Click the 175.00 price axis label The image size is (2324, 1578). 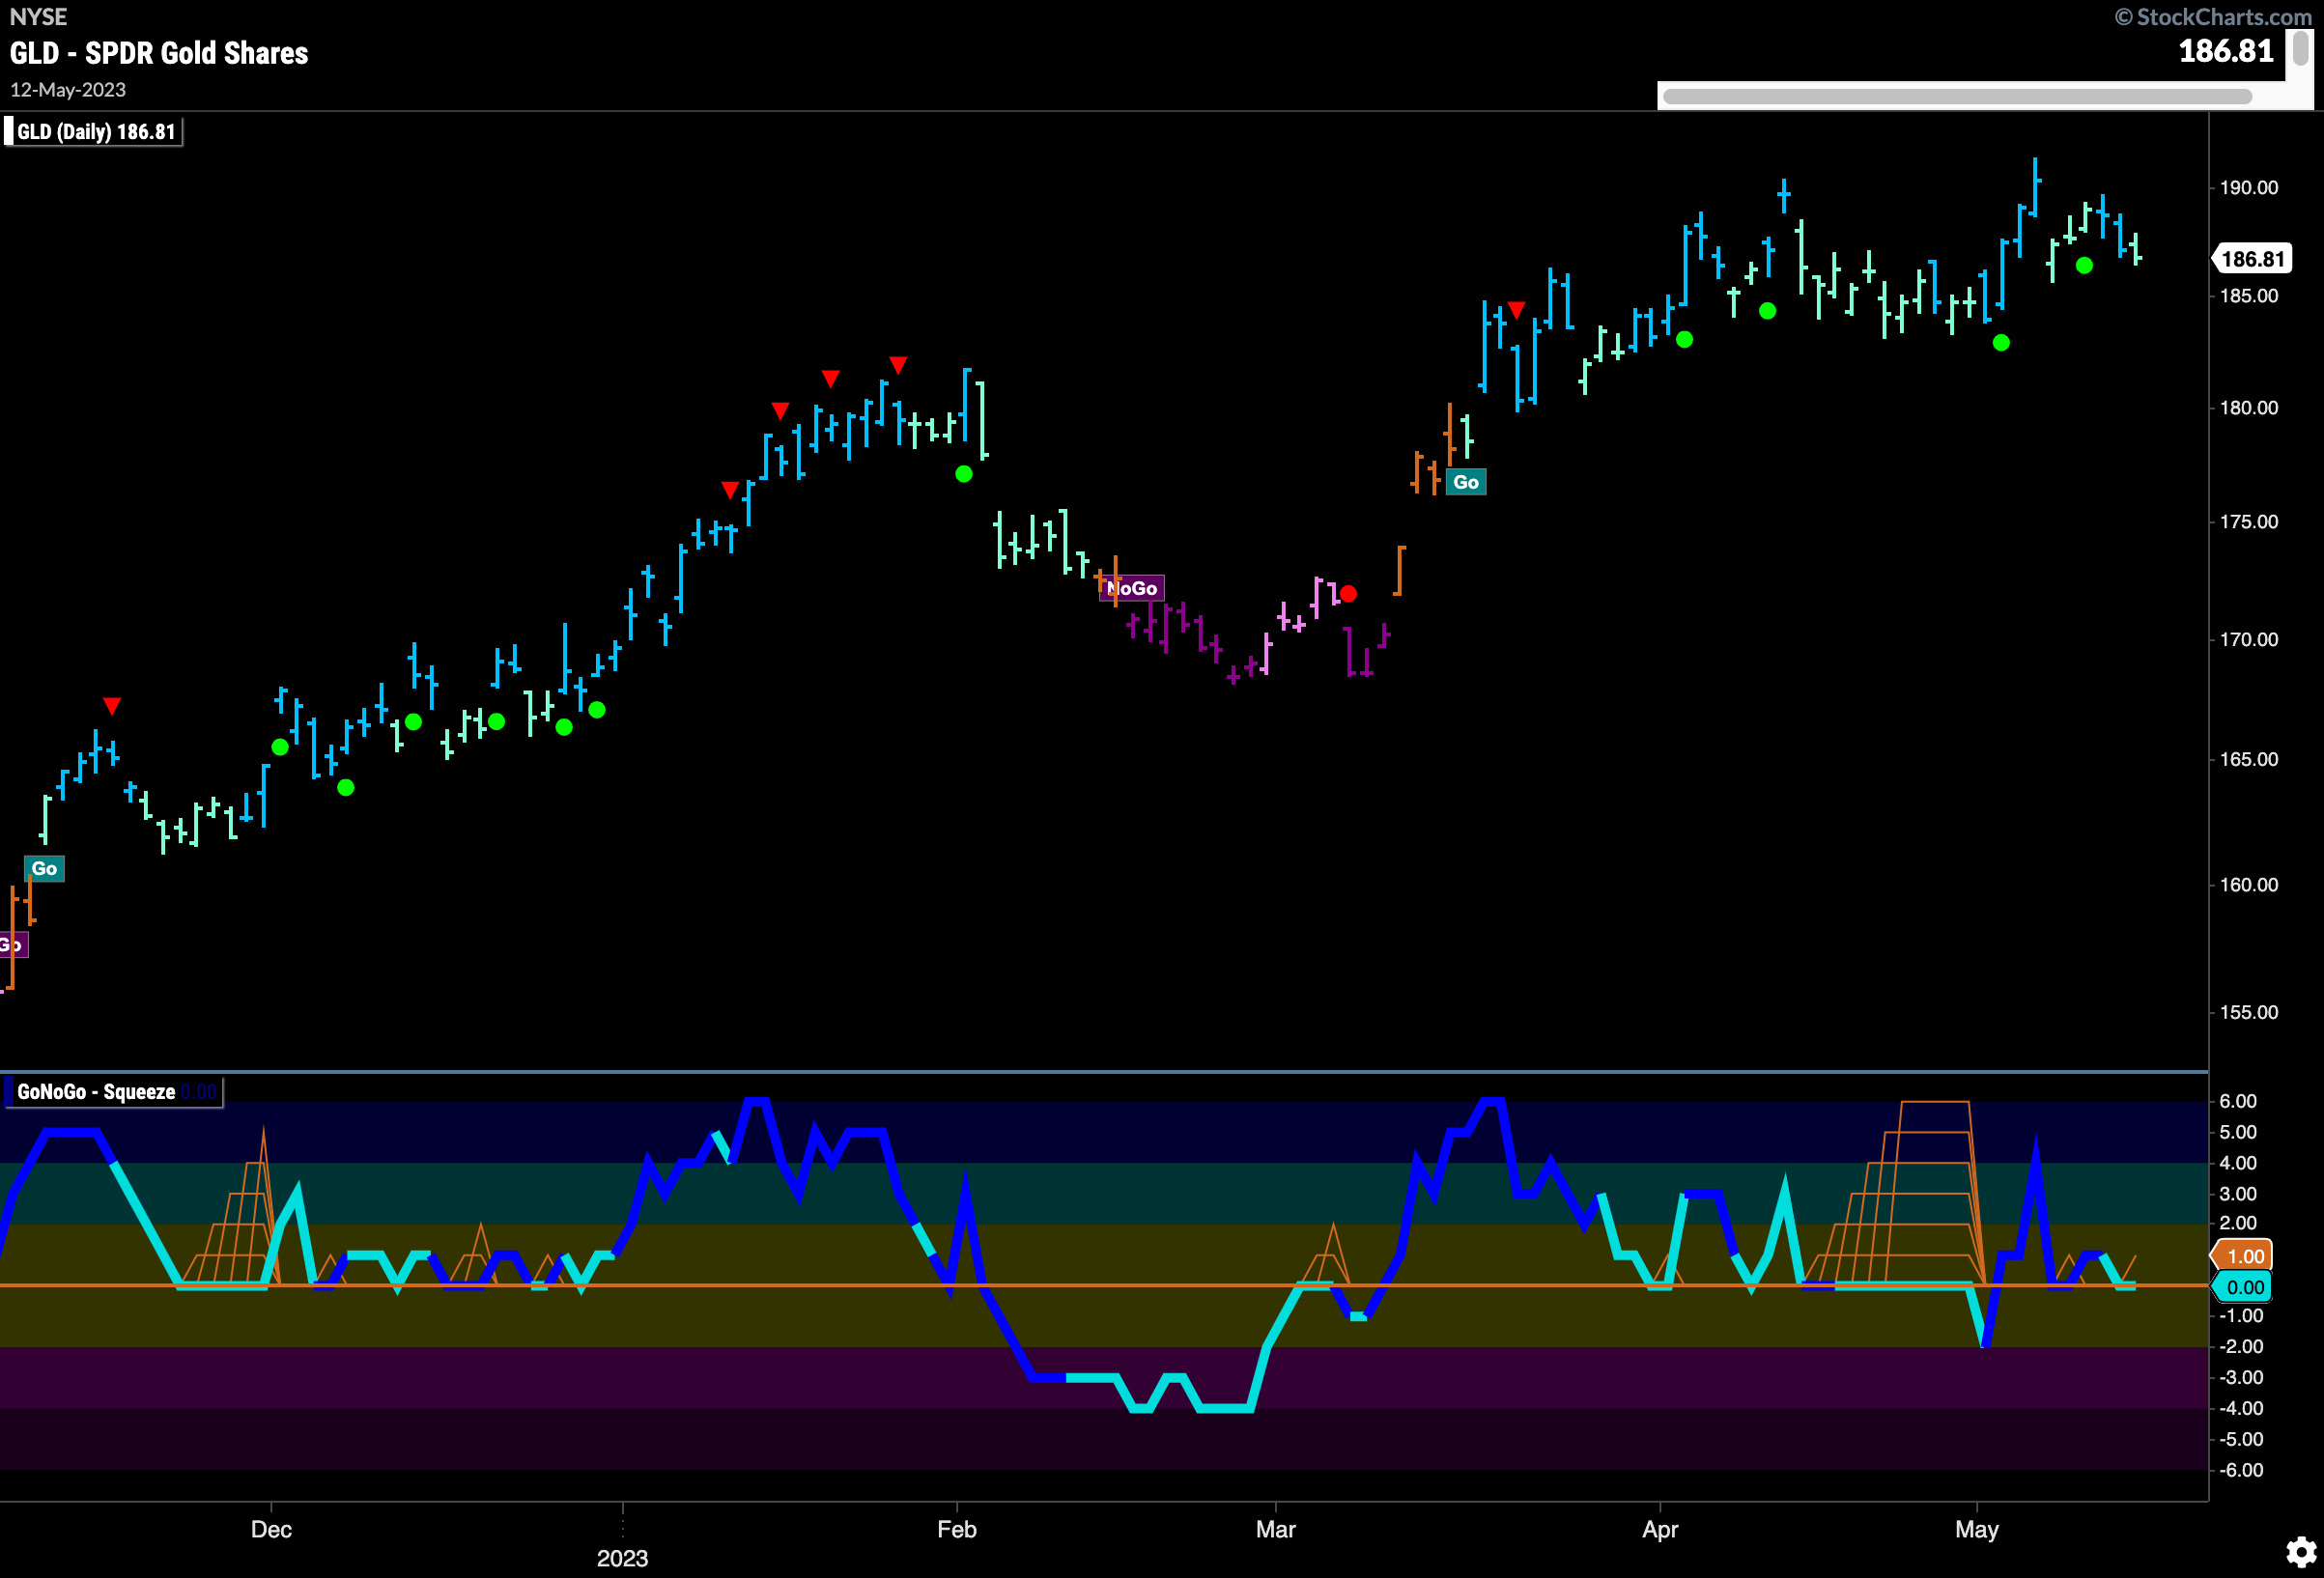pos(2249,522)
